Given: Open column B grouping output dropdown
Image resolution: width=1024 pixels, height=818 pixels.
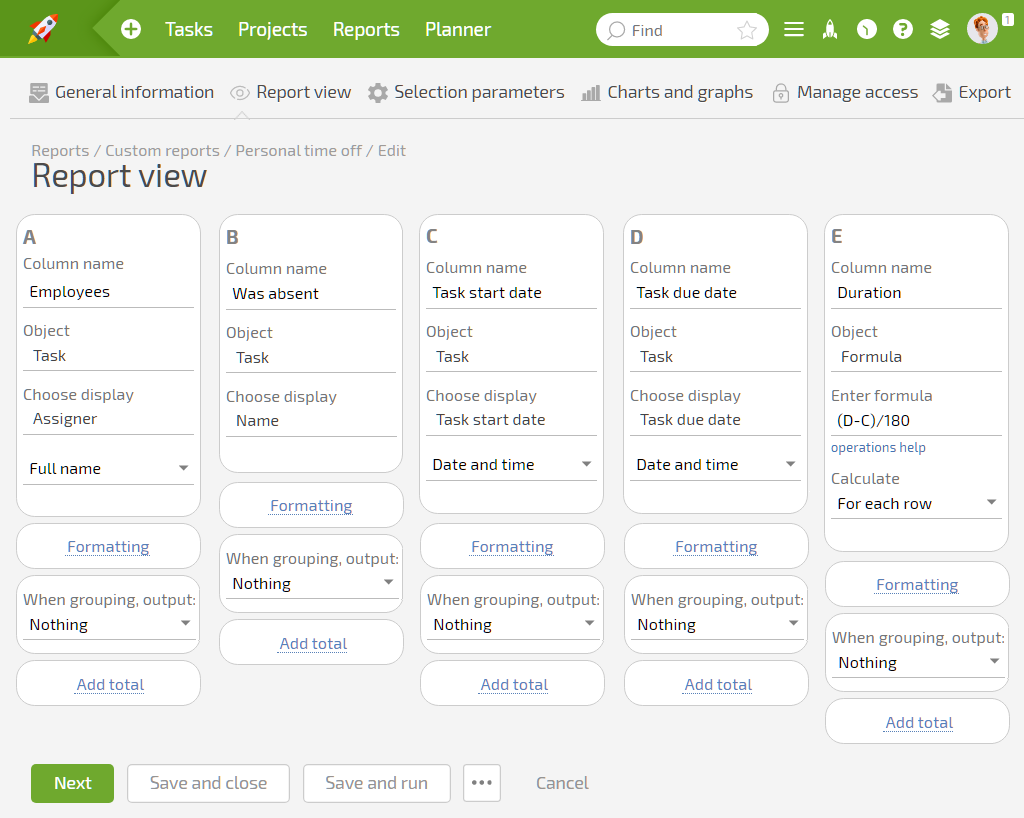Looking at the screenshot, I should [312, 584].
